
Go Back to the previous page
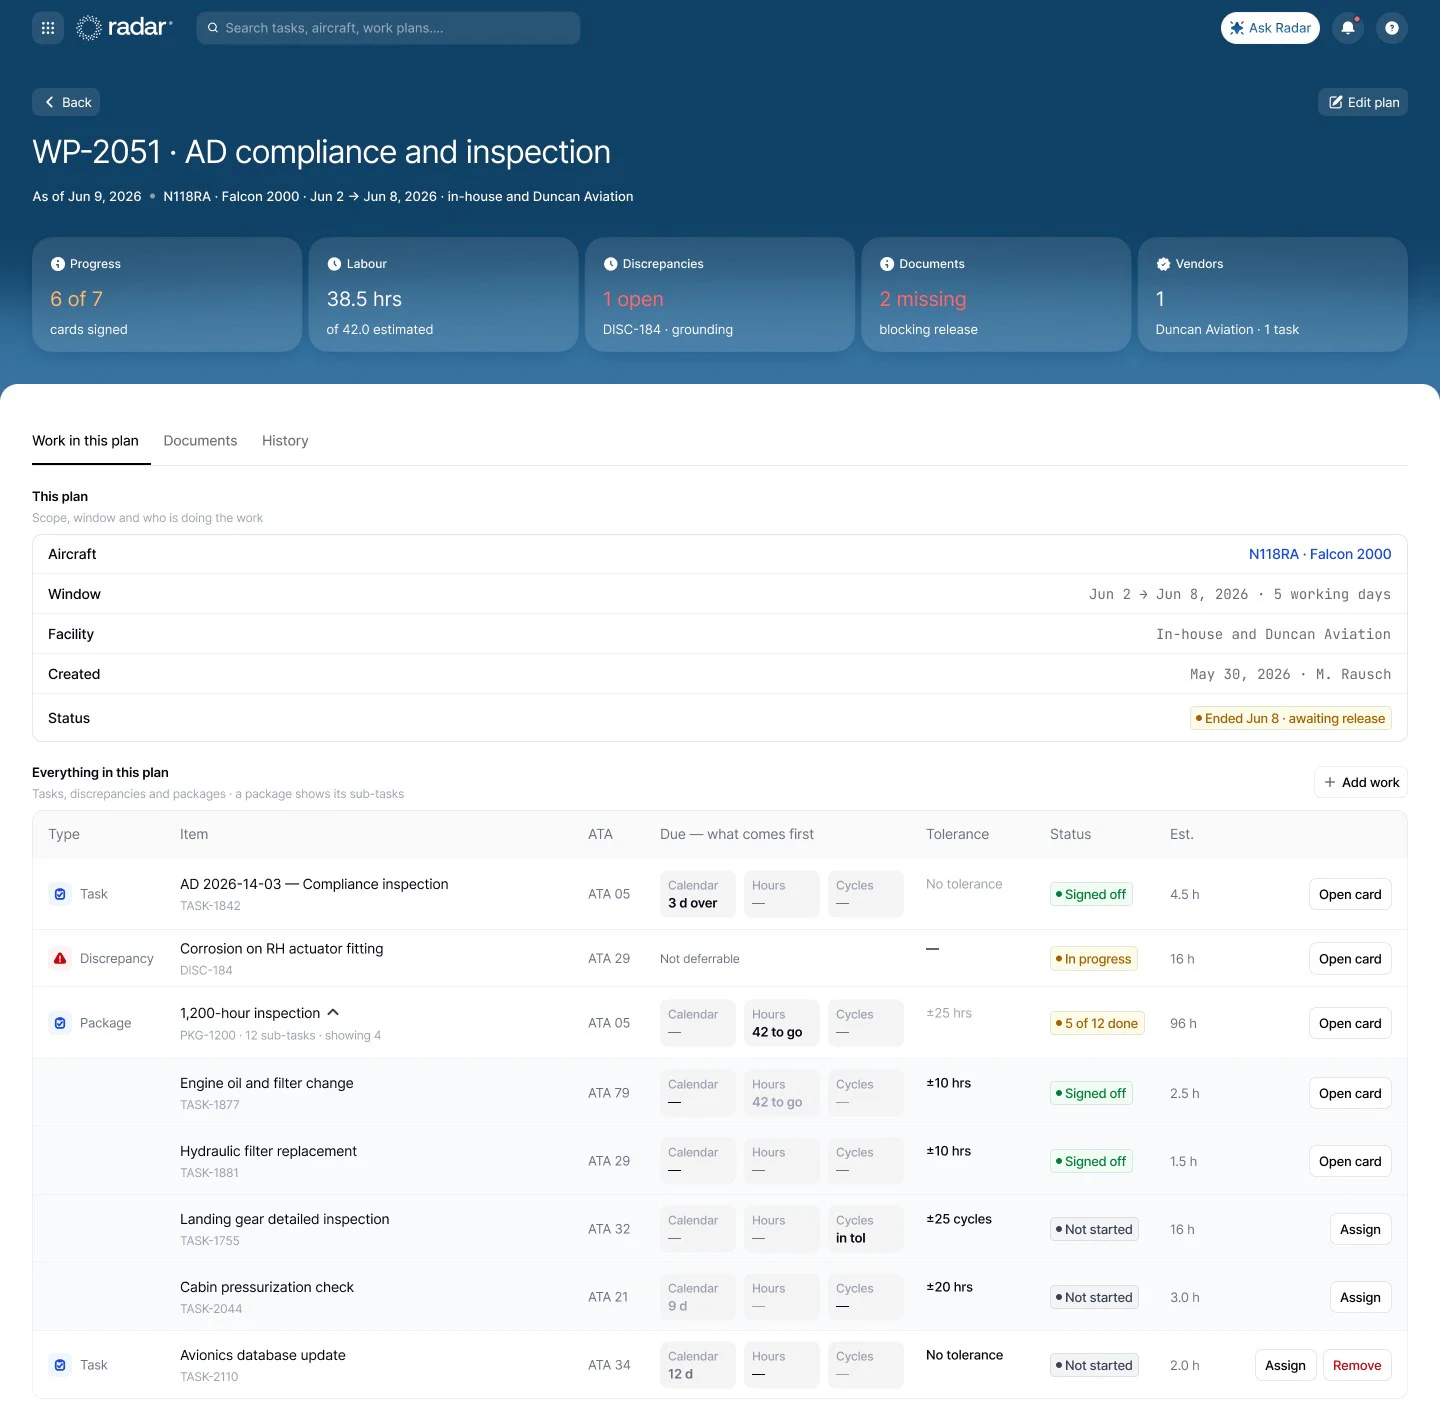coord(66,102)
